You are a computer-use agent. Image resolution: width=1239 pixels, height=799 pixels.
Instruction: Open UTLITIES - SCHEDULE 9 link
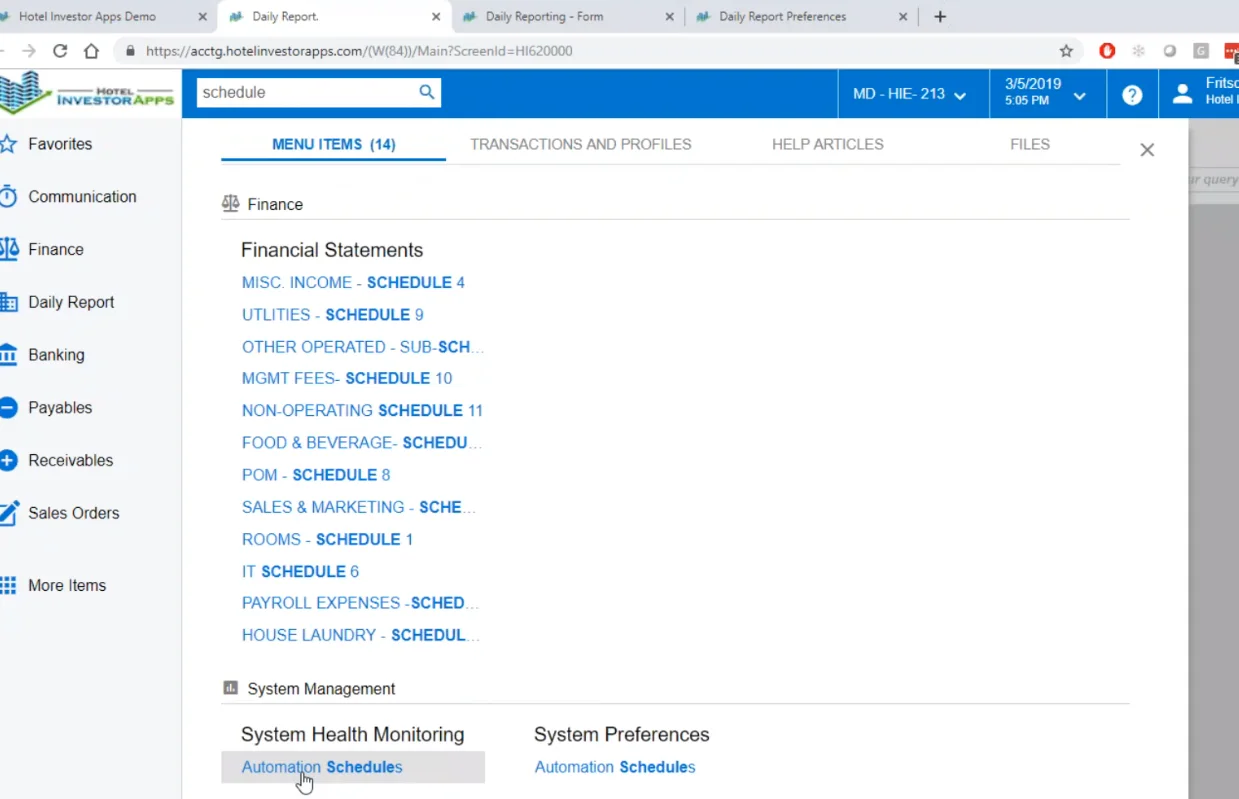333,315
